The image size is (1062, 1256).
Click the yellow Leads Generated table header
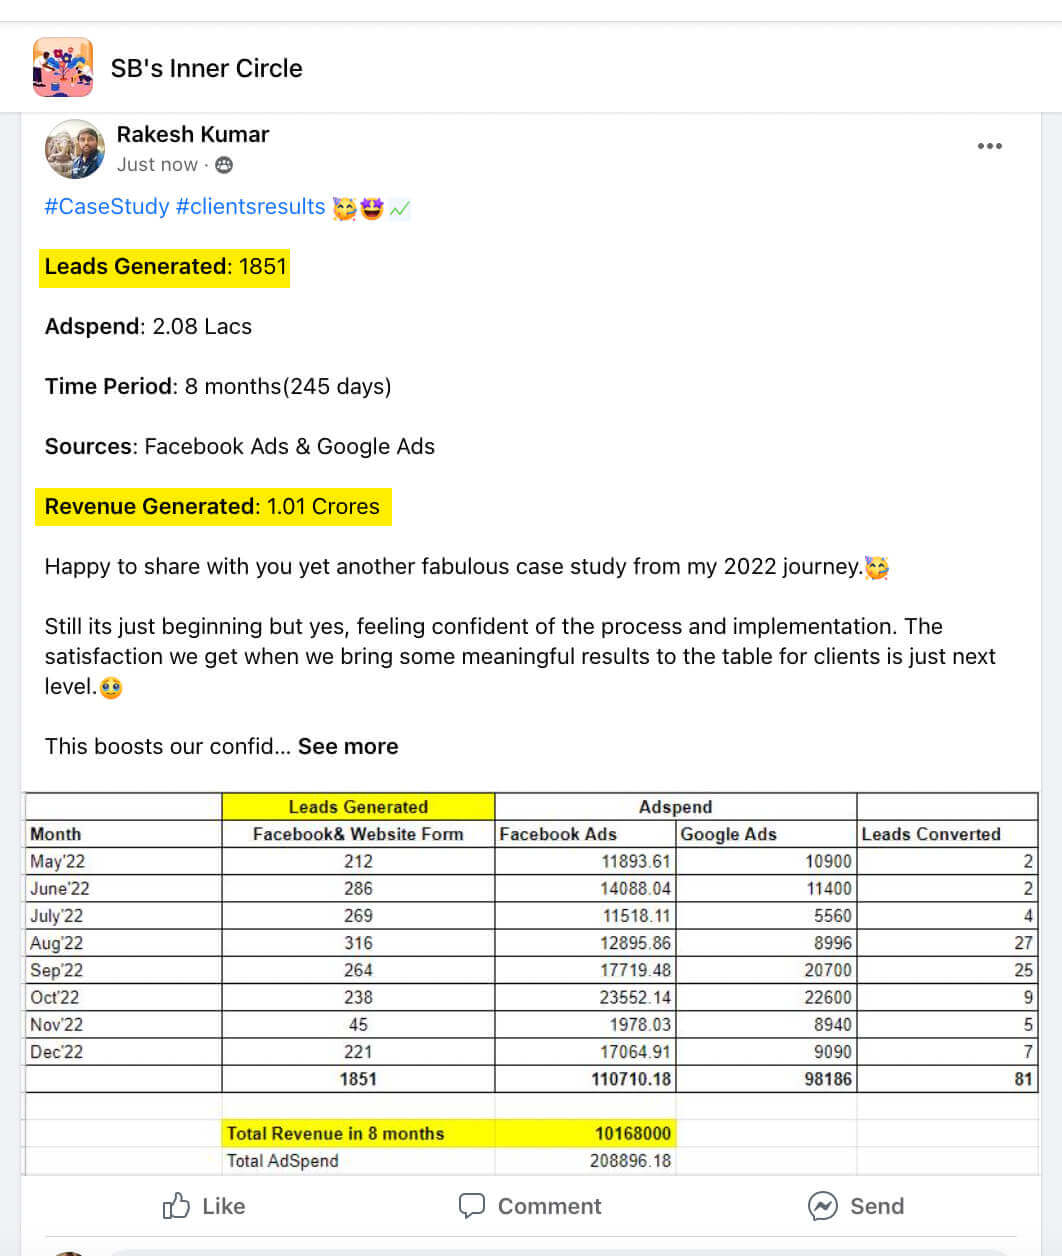(x=357, y=807)
